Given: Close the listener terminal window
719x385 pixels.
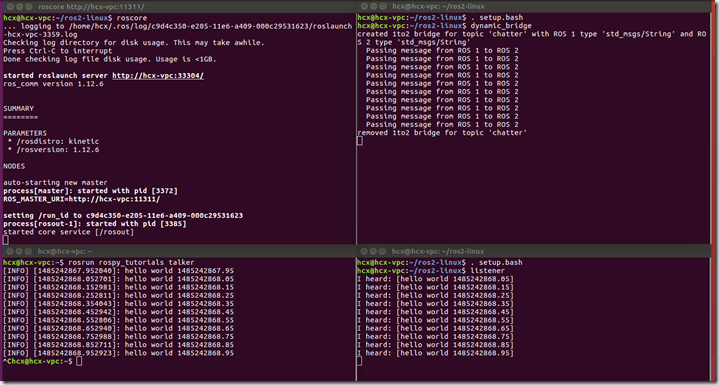Looking at the screenshot, I should tap(365, 251).
